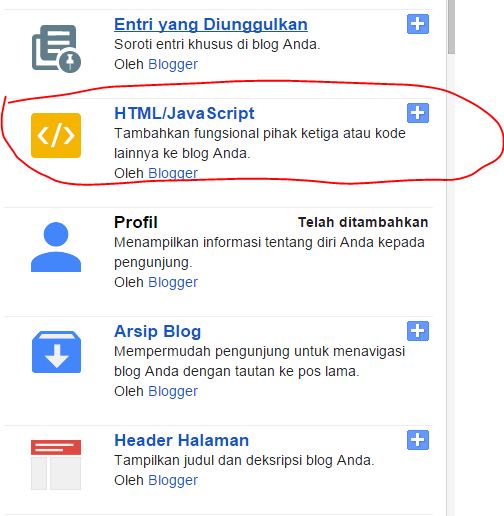Click the yellow HTML/JavaScript code icon
Screen dimensions: 504x516
(56, 135)
